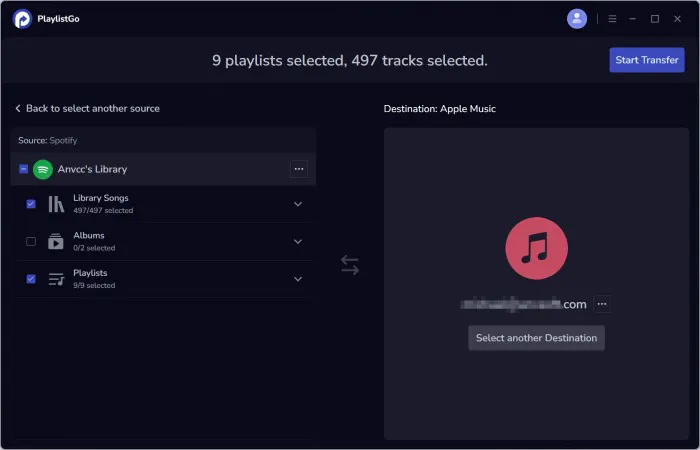This screenshot has width=700, height=450.
Task: Open more options for destination account
Action: tap(602, 304)
